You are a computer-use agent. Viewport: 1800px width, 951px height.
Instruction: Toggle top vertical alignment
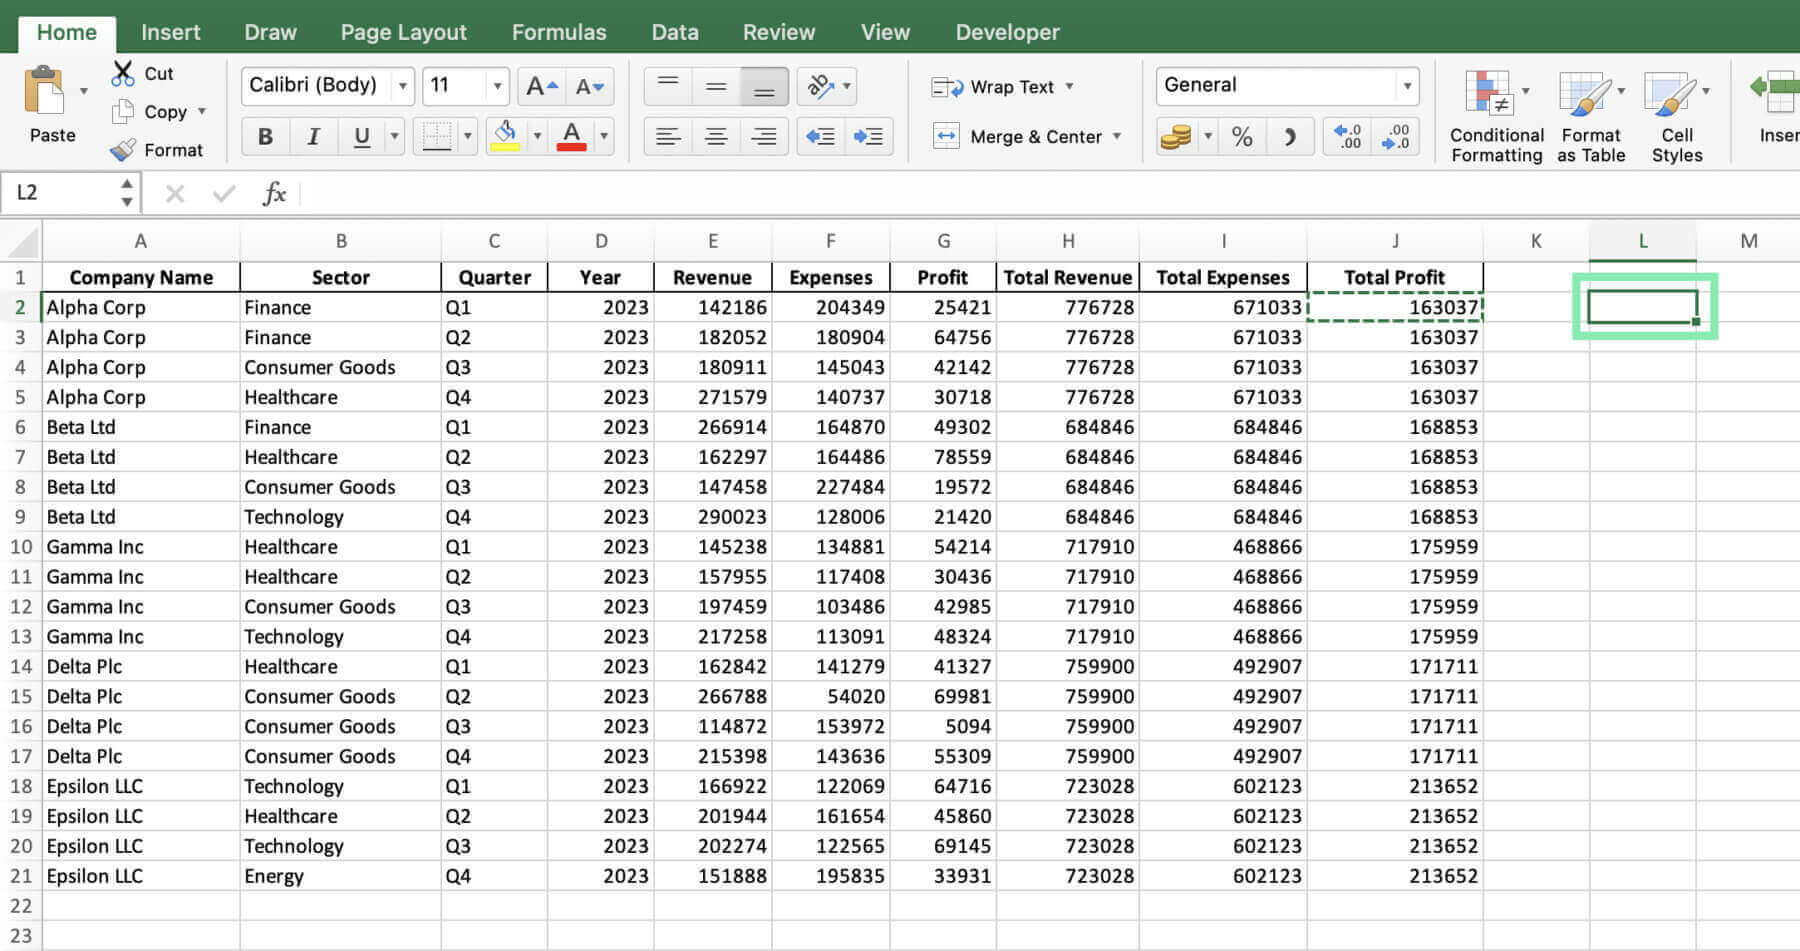pos(668,86)
